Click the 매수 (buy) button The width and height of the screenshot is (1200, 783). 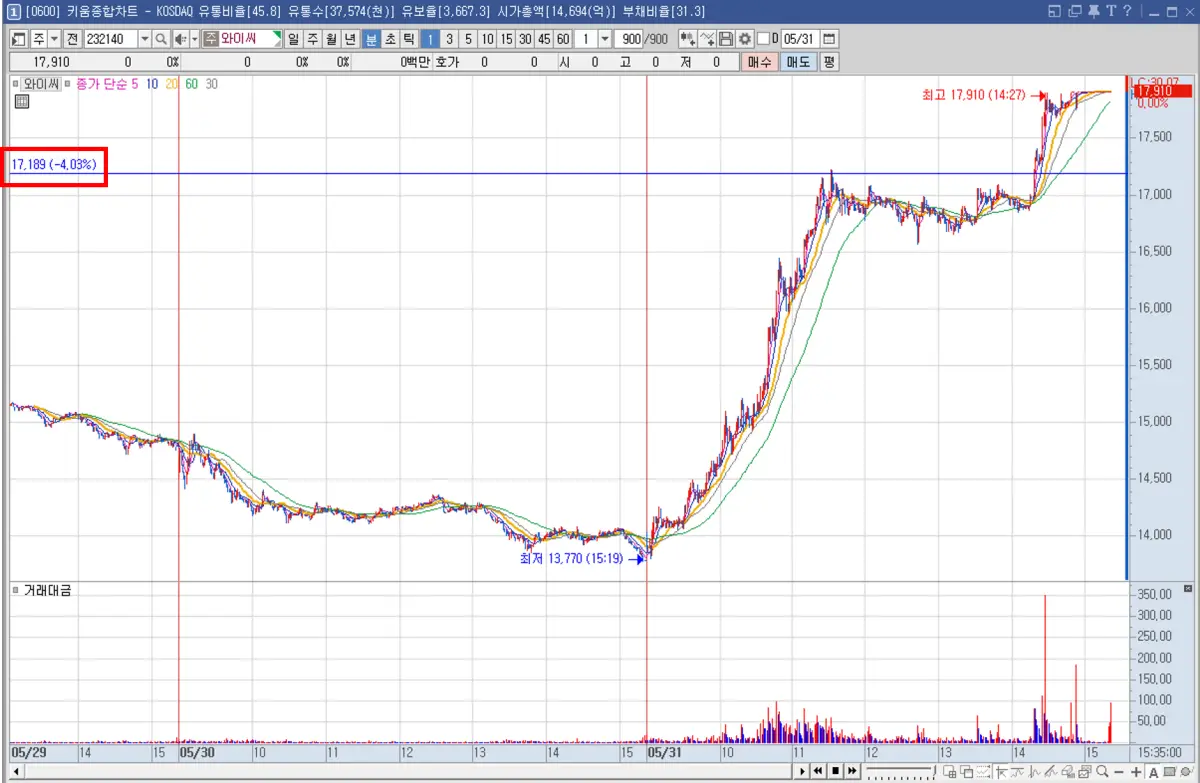[x=760, y=62]
